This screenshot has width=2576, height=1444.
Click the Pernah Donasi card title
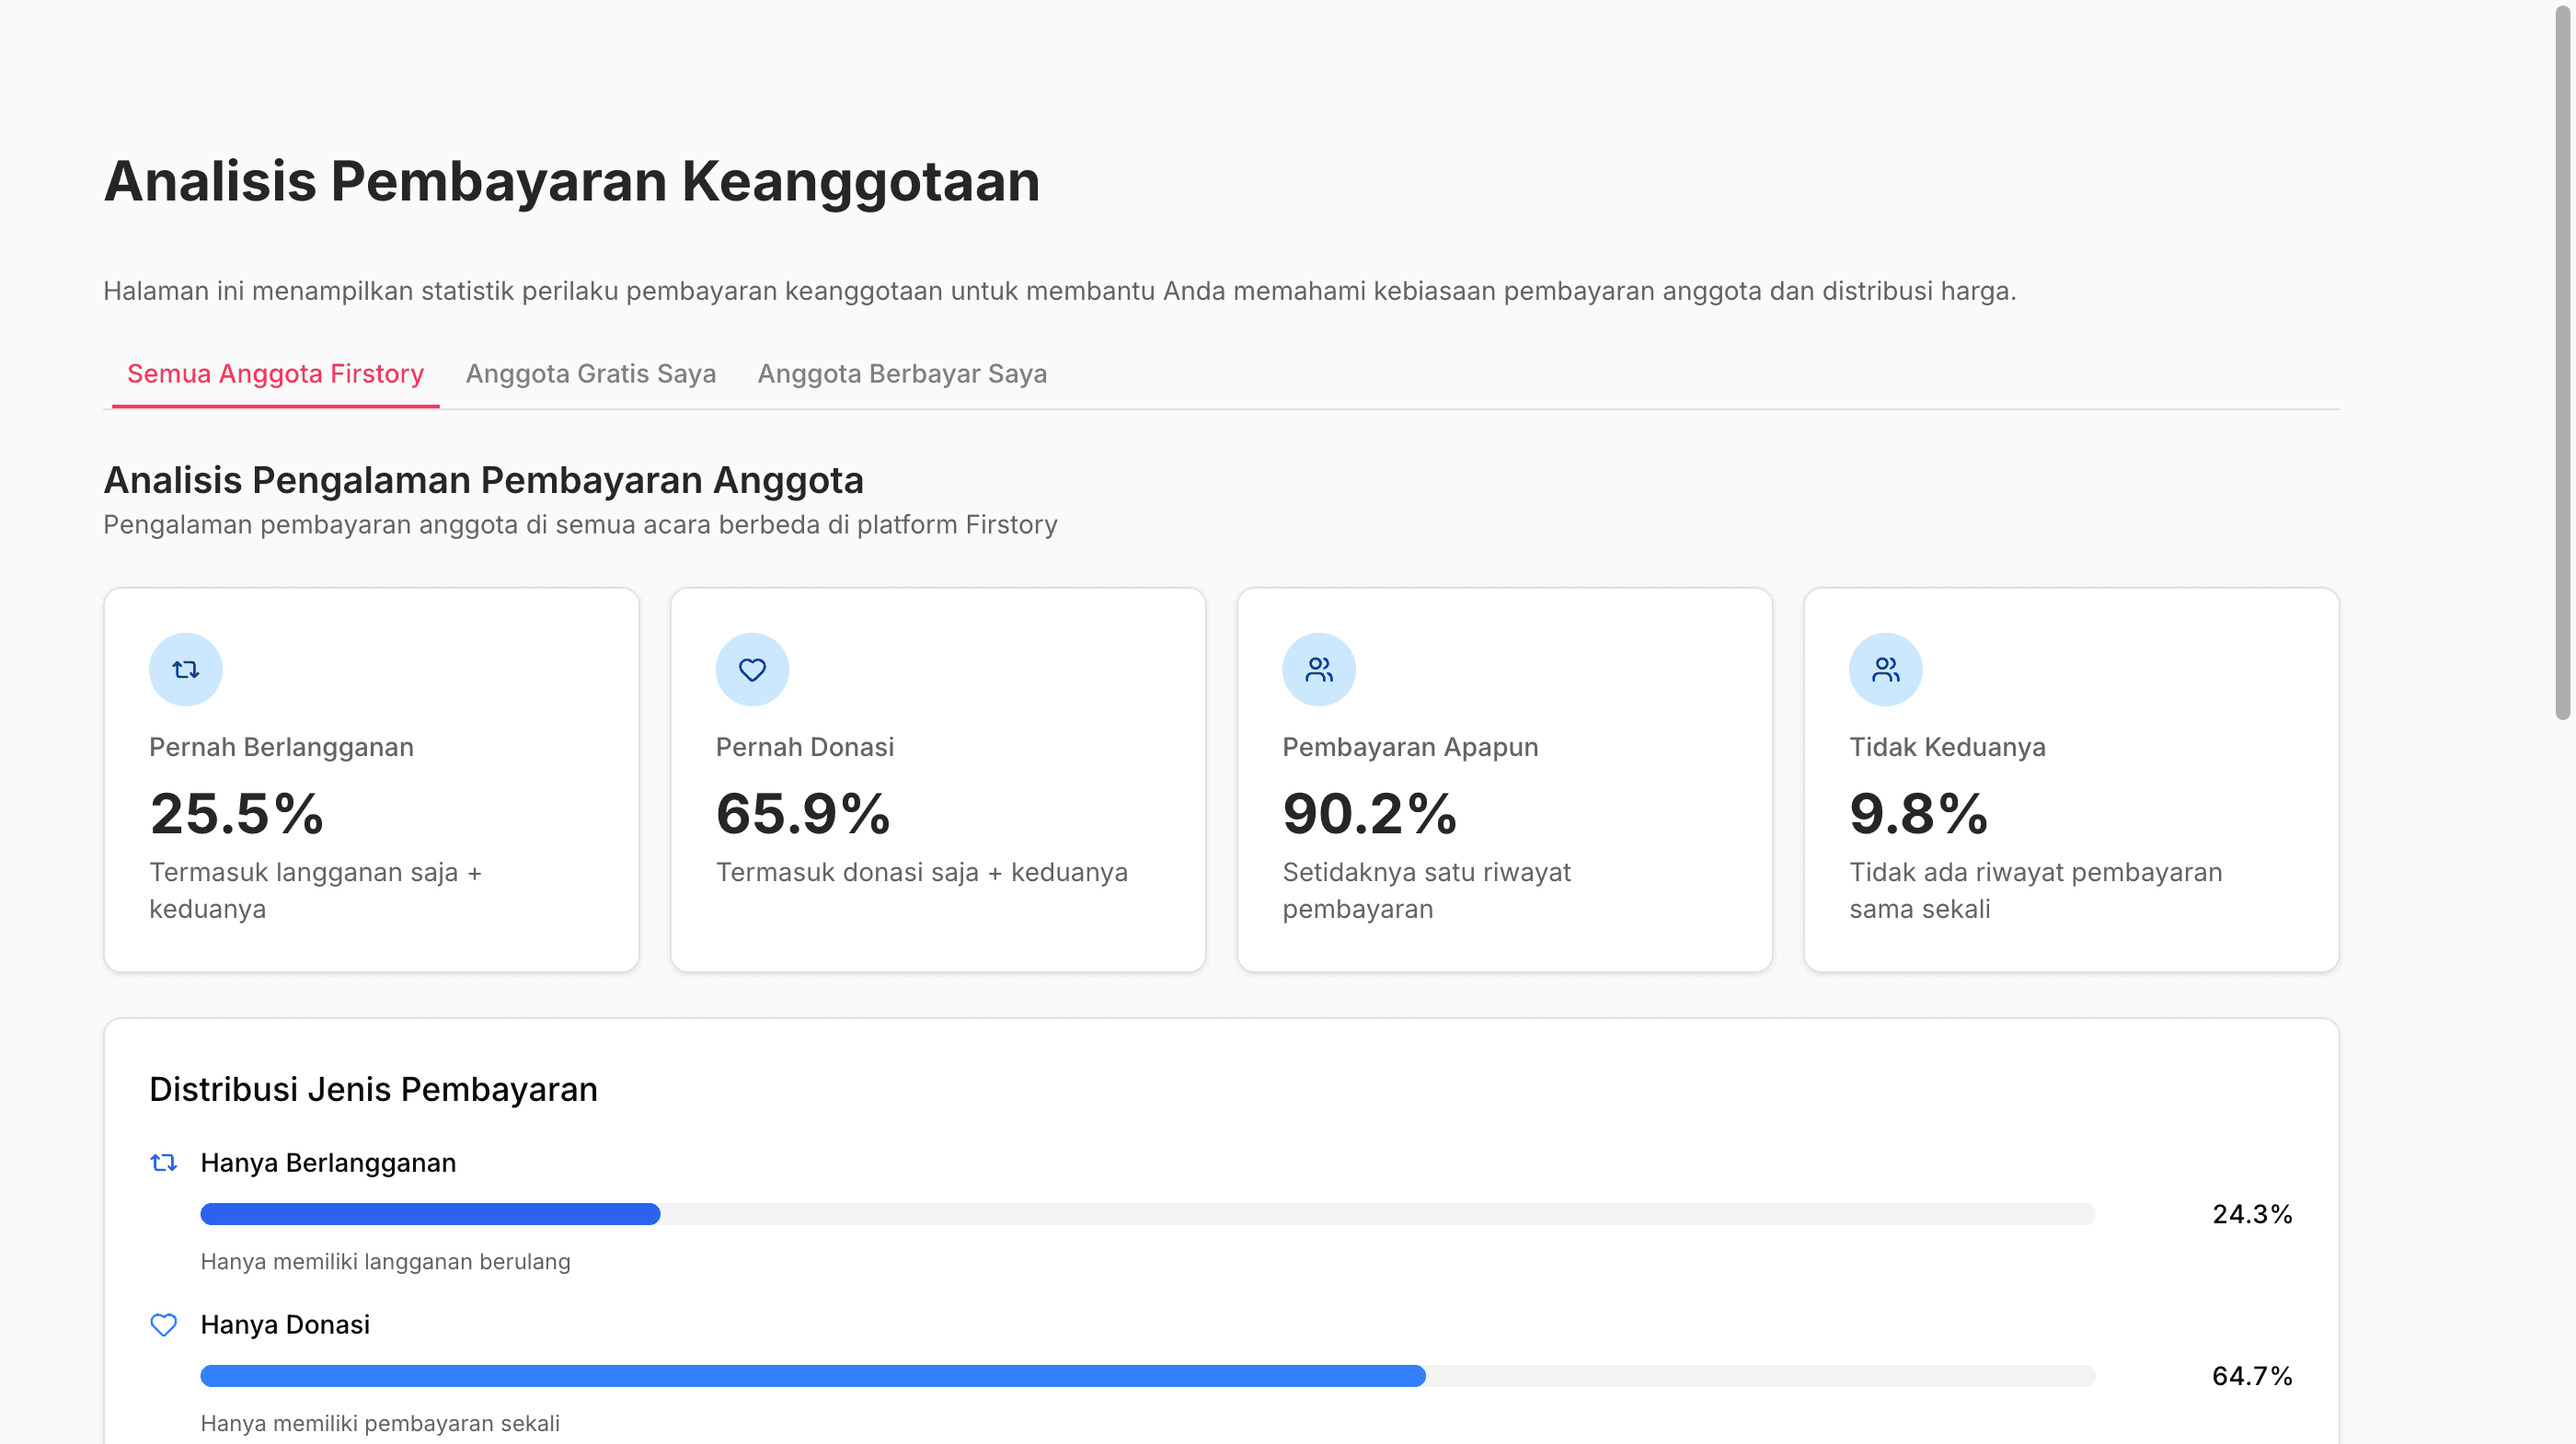tap(805, 747)
